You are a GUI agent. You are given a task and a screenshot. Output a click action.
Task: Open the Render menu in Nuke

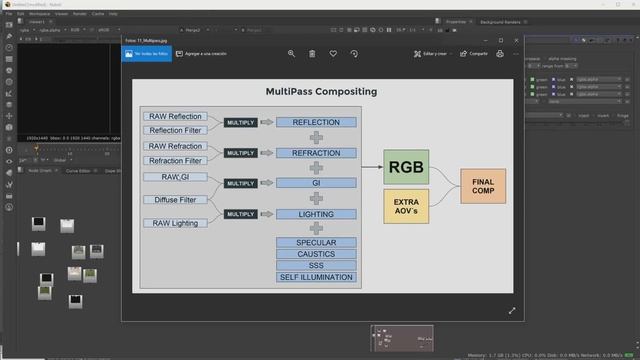point(80,13)
